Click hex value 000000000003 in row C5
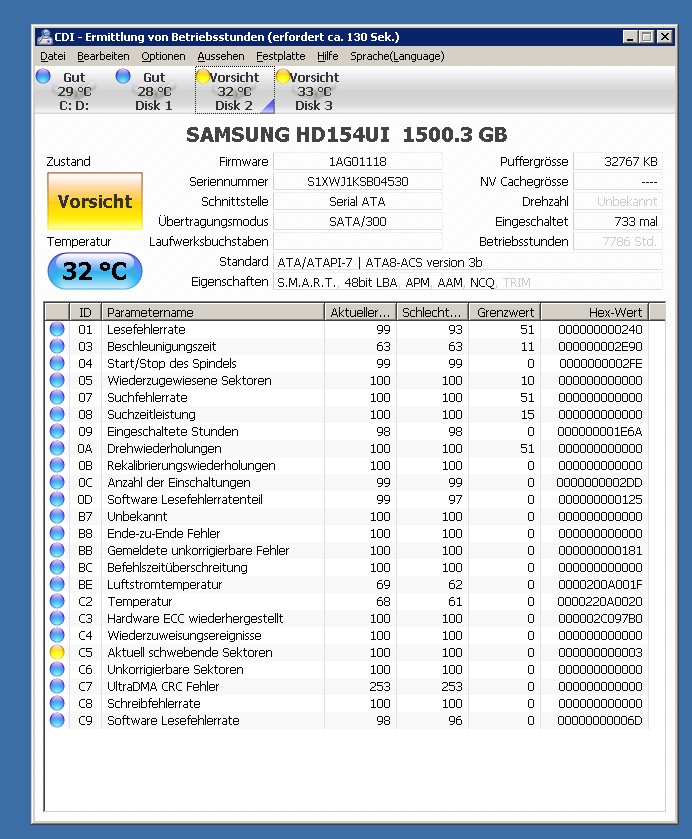This screenshot has height=839, width=692. pyautogui.click(x=600, y=652)
